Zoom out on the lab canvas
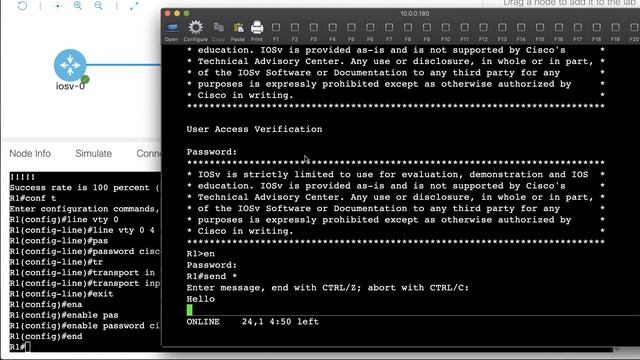 tap(98, 5)
